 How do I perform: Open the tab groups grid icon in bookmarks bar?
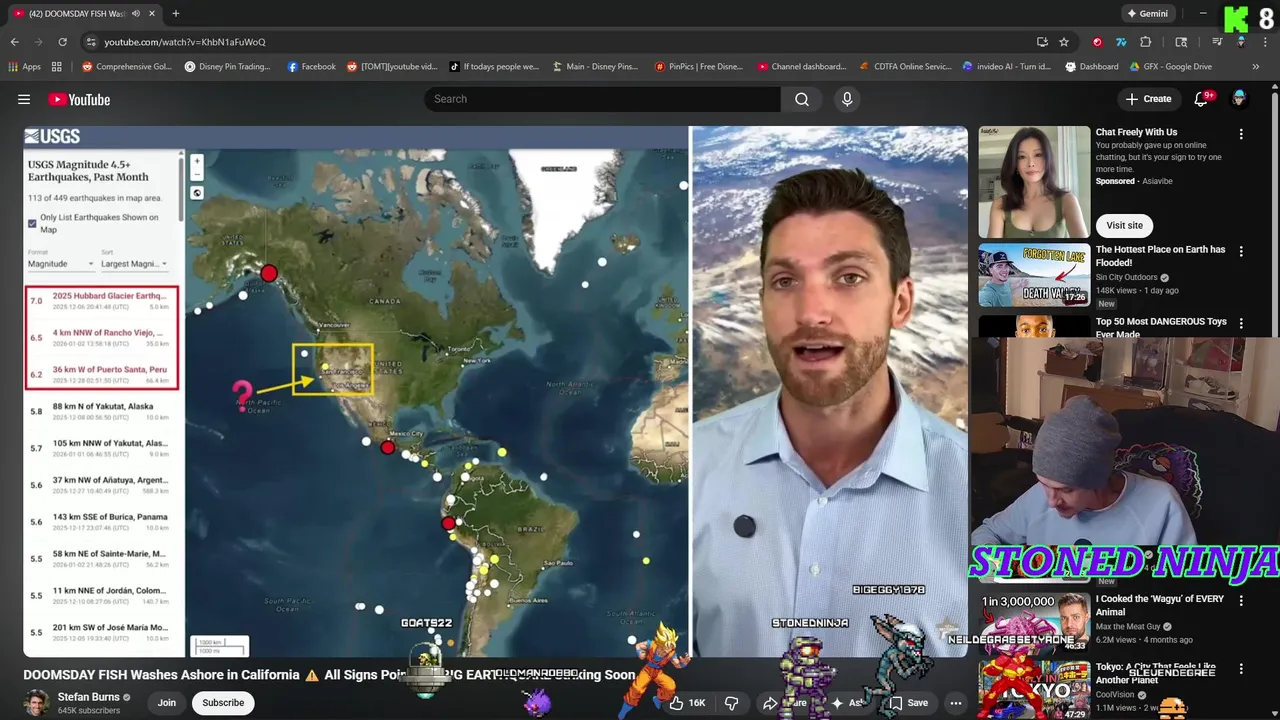(x=57, y=67)
